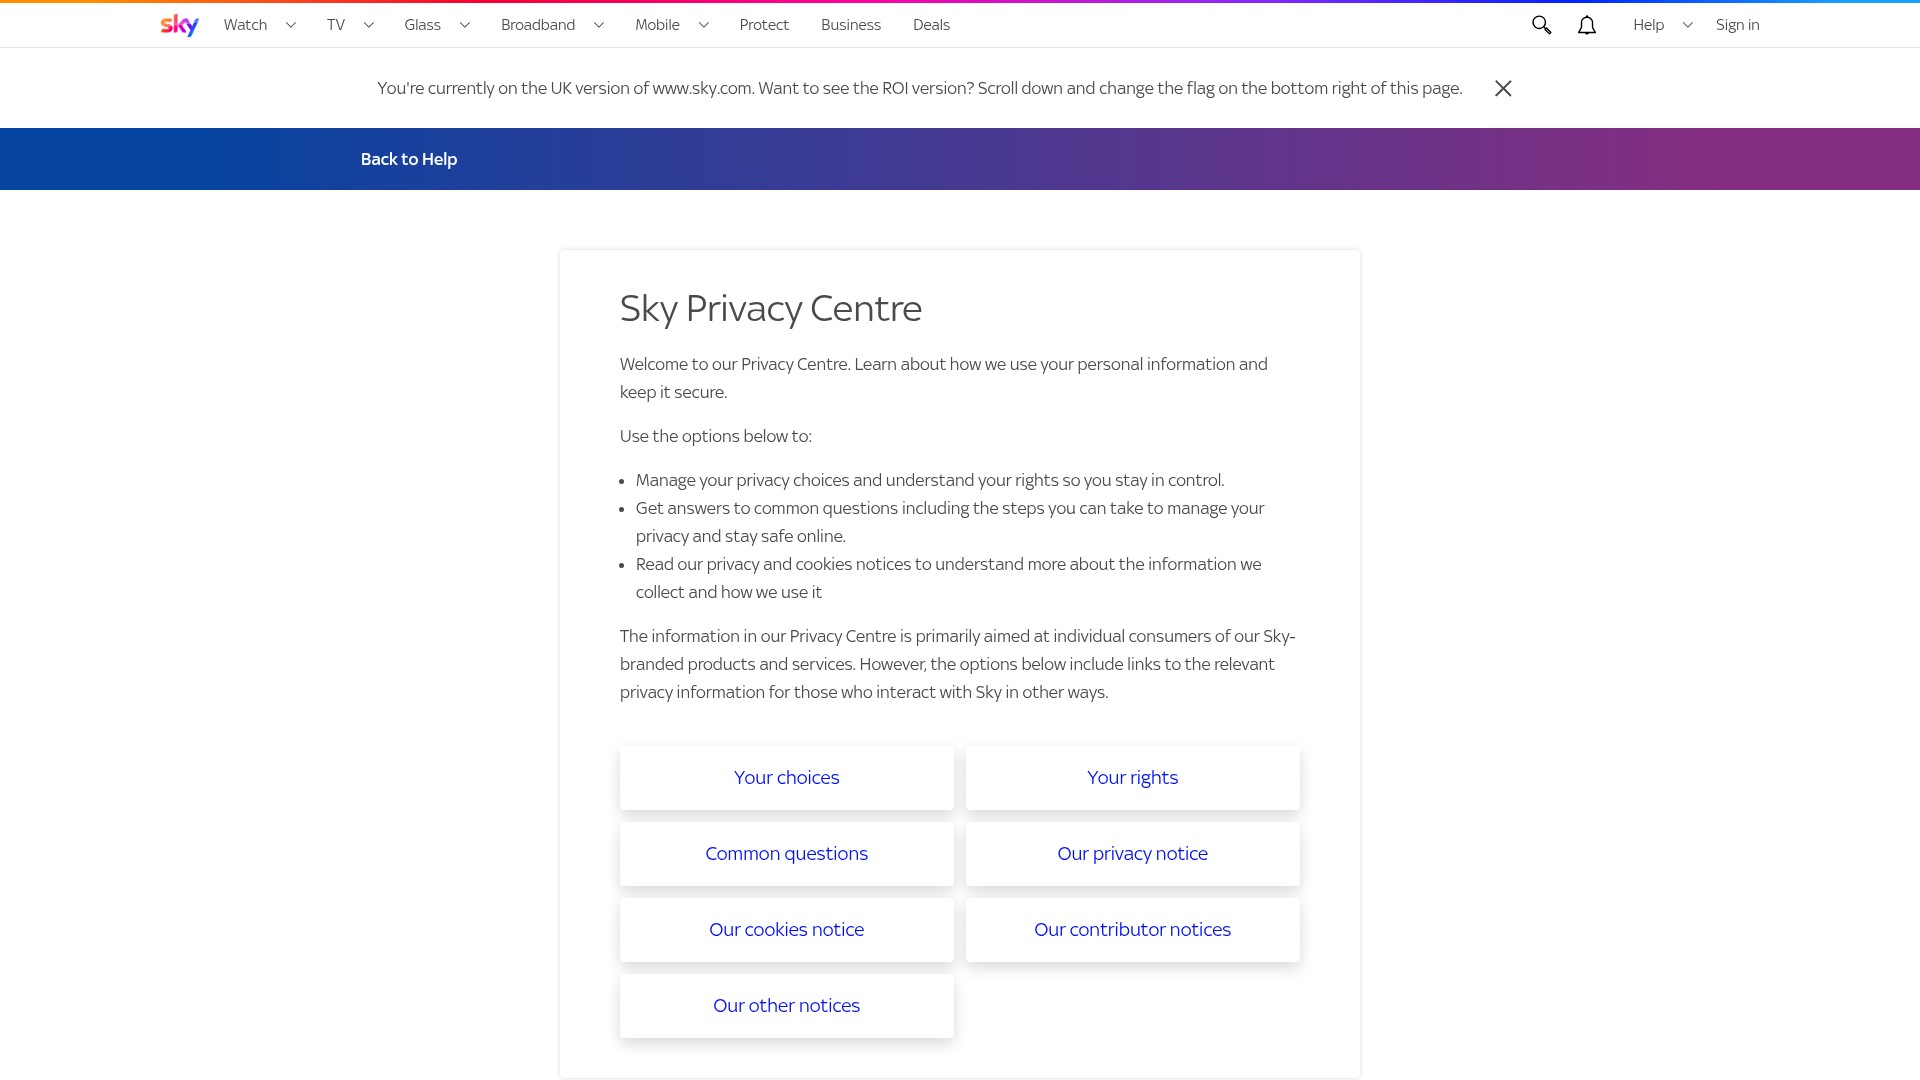Open Our other notices
1920x1080 pixels.
pos(787,1006)
